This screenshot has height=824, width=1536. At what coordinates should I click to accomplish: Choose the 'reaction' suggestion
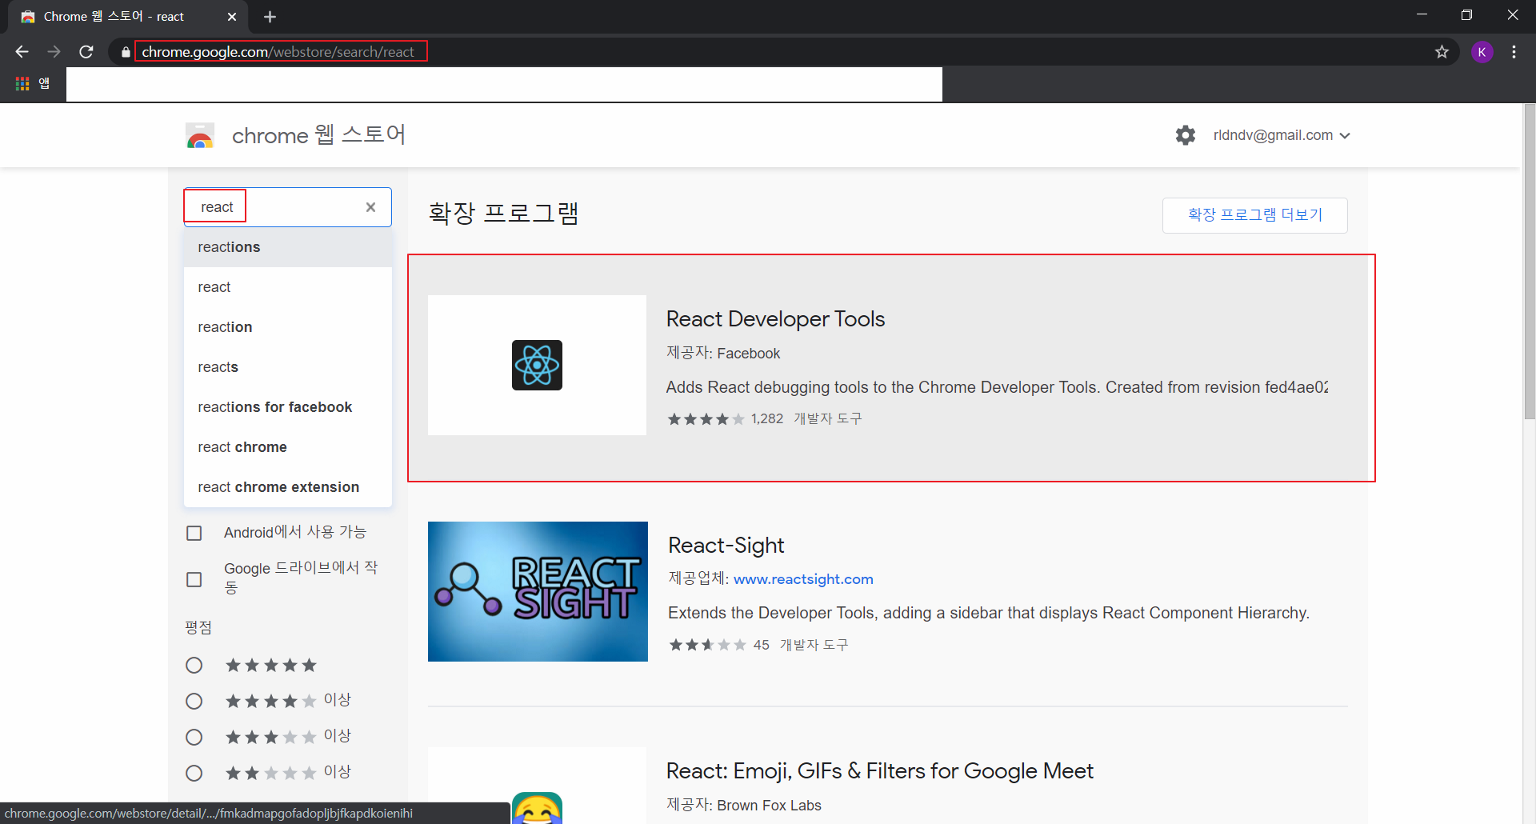[288, 327]
